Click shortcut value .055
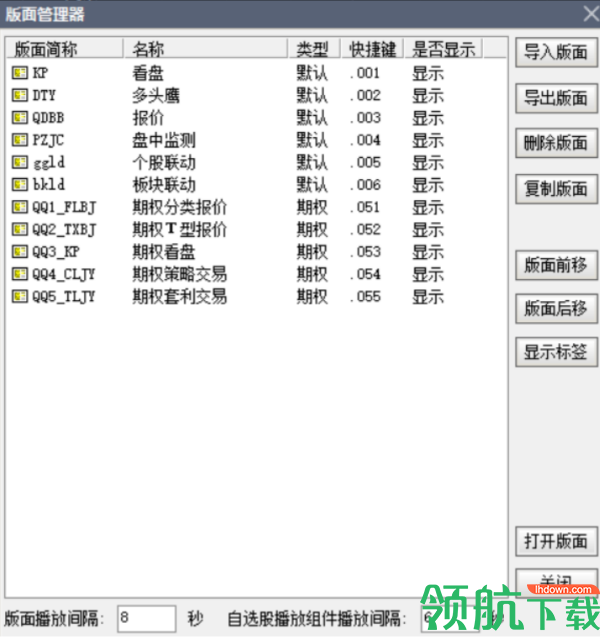The width and height of the screenshot is (600, 637). click(365, 297)
